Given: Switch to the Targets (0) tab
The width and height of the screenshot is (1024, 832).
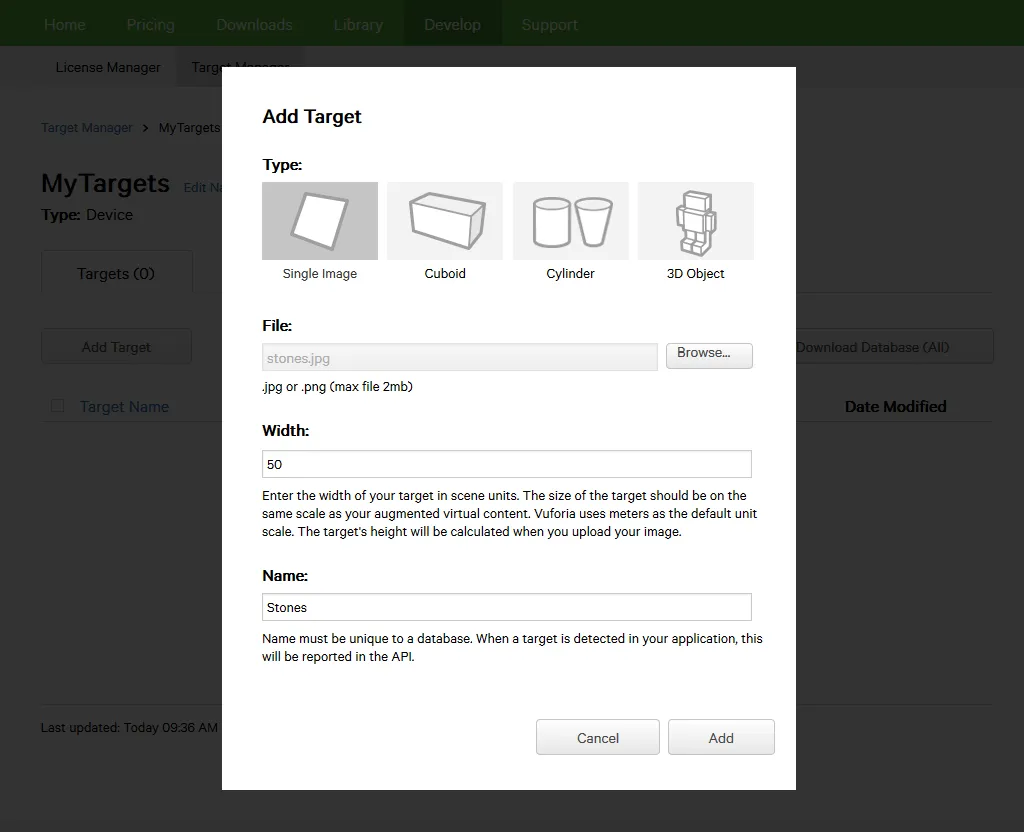Looking at the screenshot, I should click(x=117, y=271).
